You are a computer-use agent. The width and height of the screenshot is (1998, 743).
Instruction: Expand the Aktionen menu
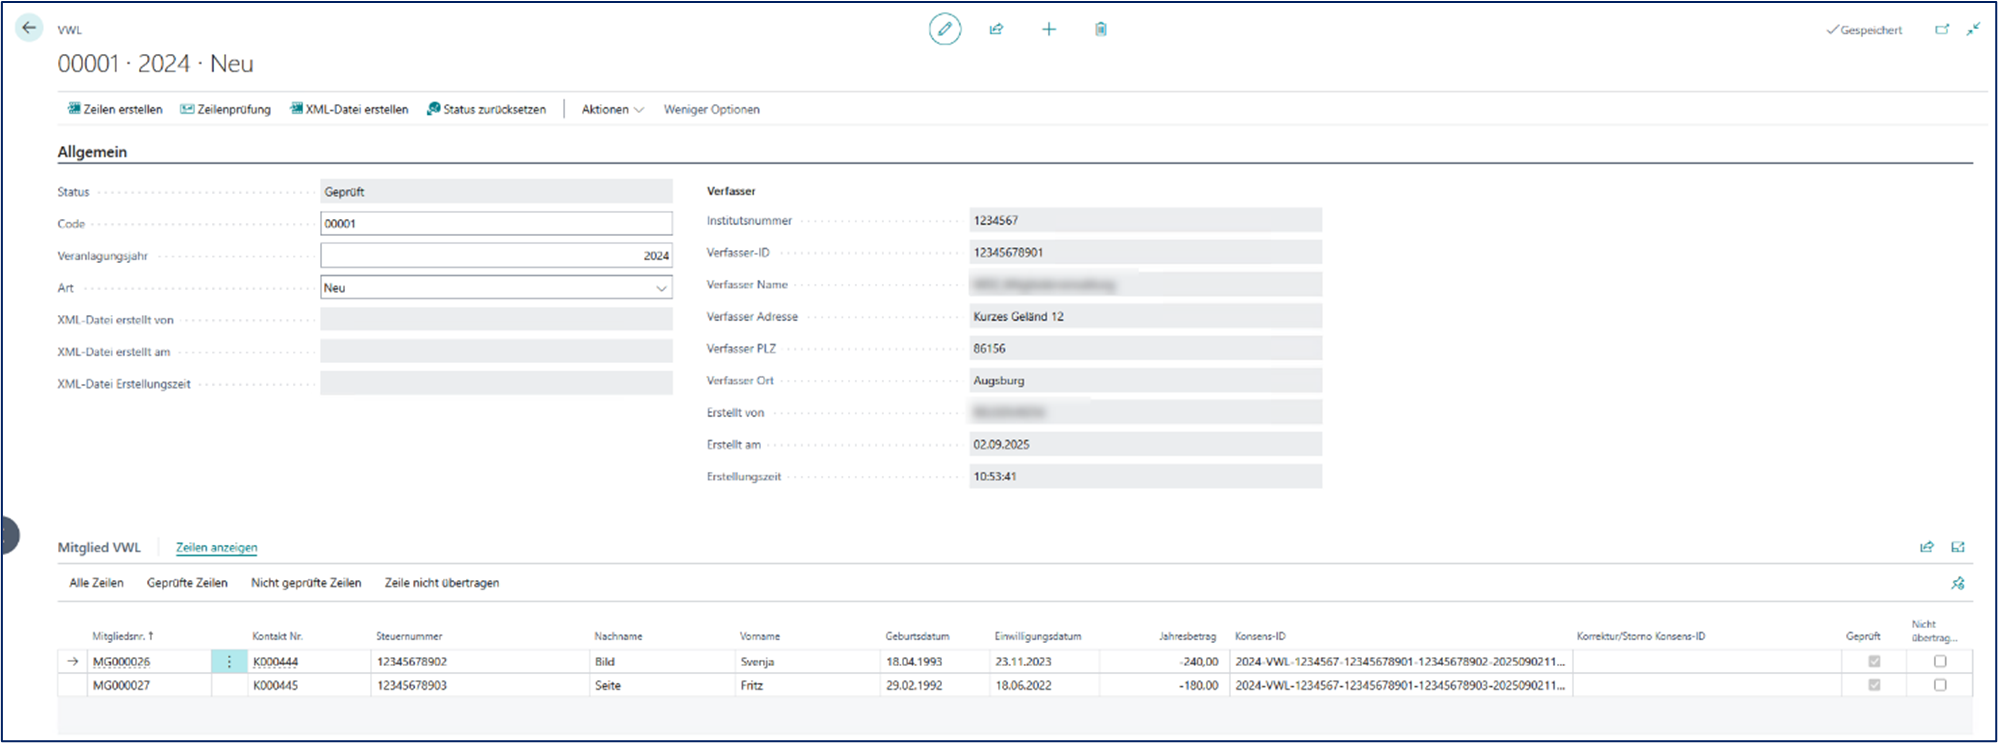(x=612, y=109)
